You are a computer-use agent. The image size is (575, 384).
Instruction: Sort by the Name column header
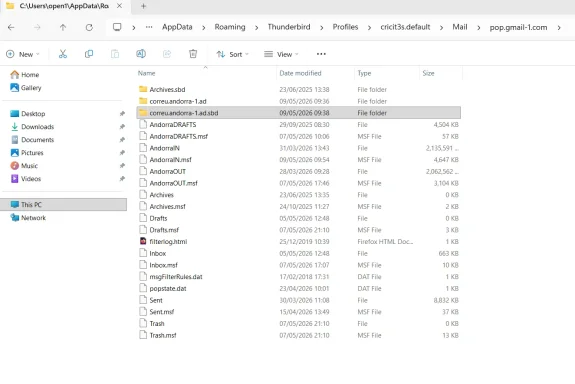coord(147,73)
